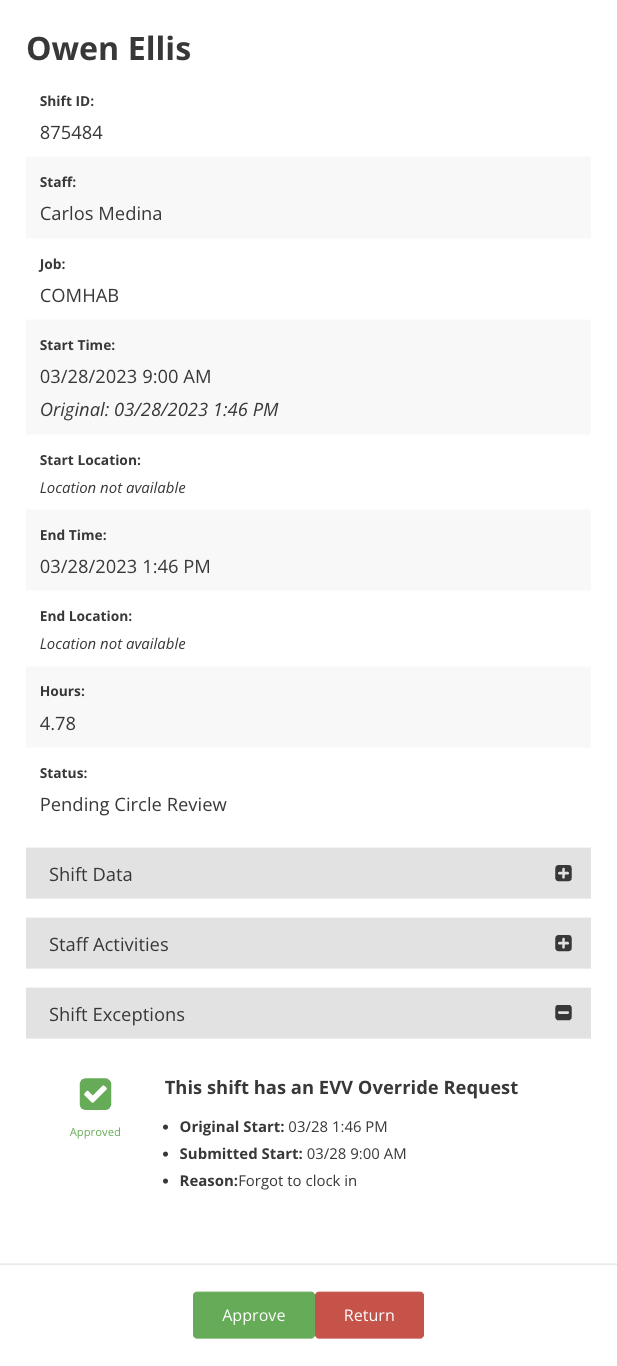Click the Approved label under checkmark
This screenshot has width=617, height=1366.
coord(95,1132)
